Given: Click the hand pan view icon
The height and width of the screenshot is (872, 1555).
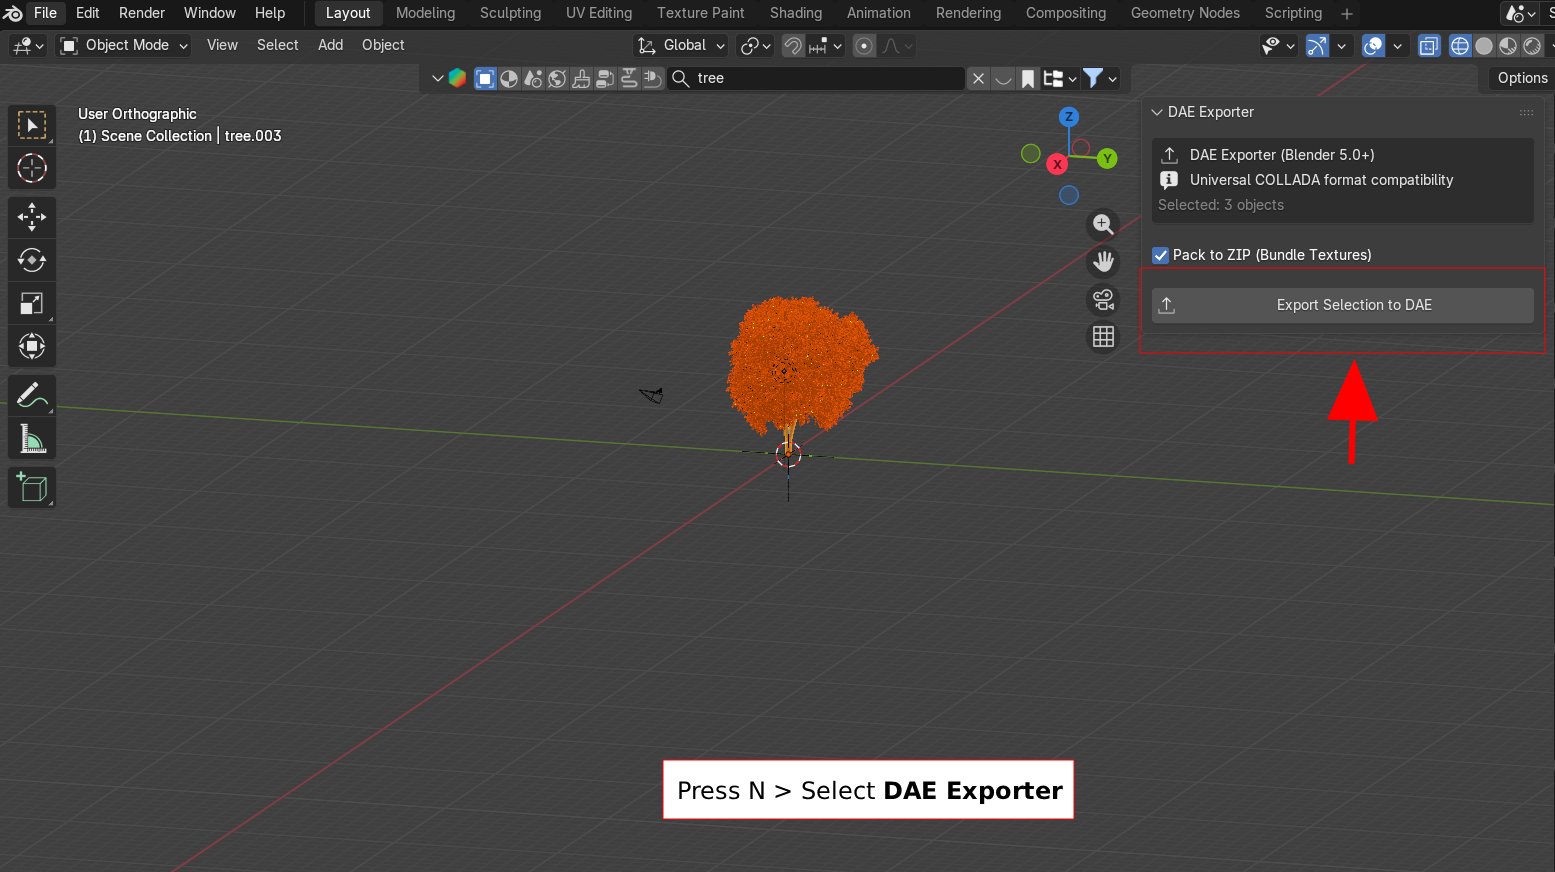Looking at the screenshot, I should click(x=1103, y=262).
